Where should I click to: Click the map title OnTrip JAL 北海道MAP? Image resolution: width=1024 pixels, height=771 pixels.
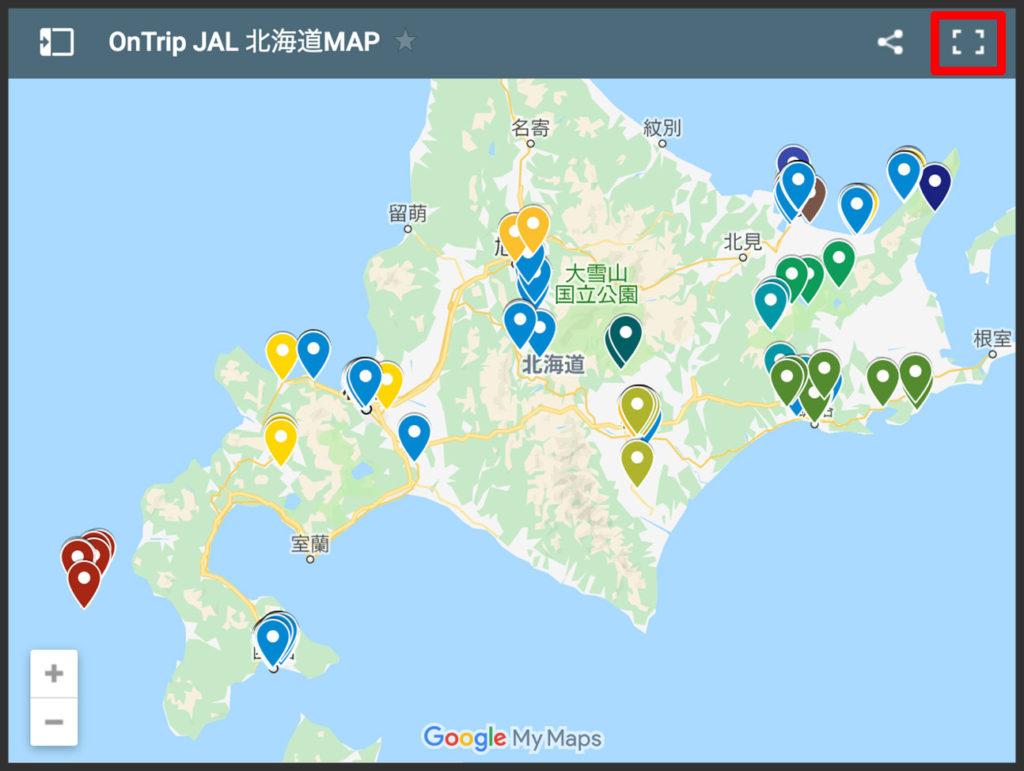coord(245,42)
